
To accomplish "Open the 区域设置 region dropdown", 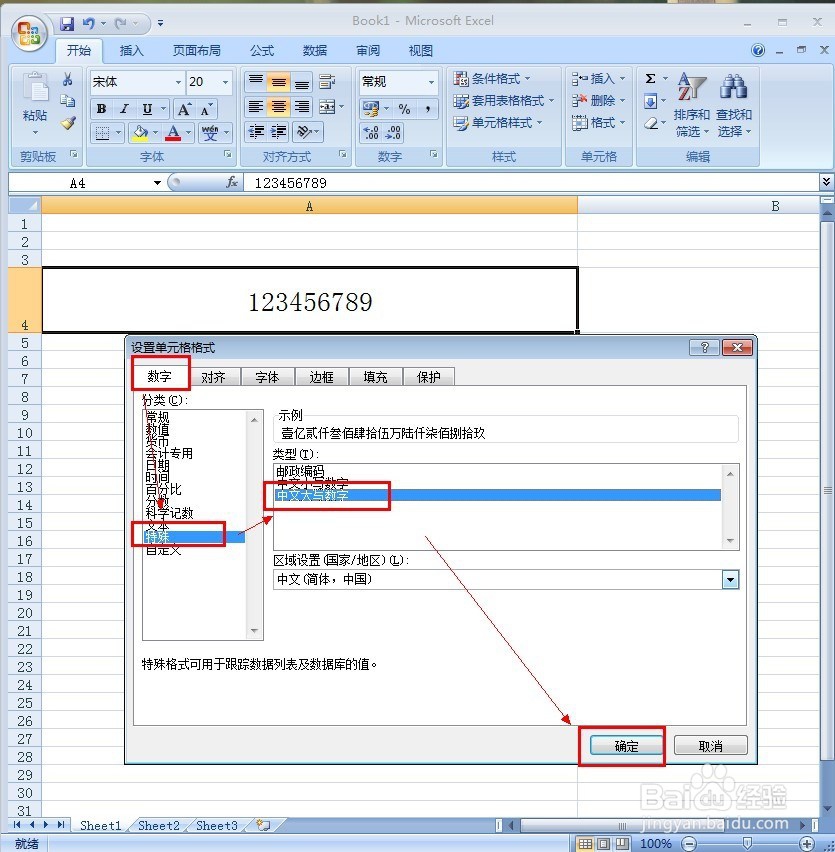I will [730, 579].
